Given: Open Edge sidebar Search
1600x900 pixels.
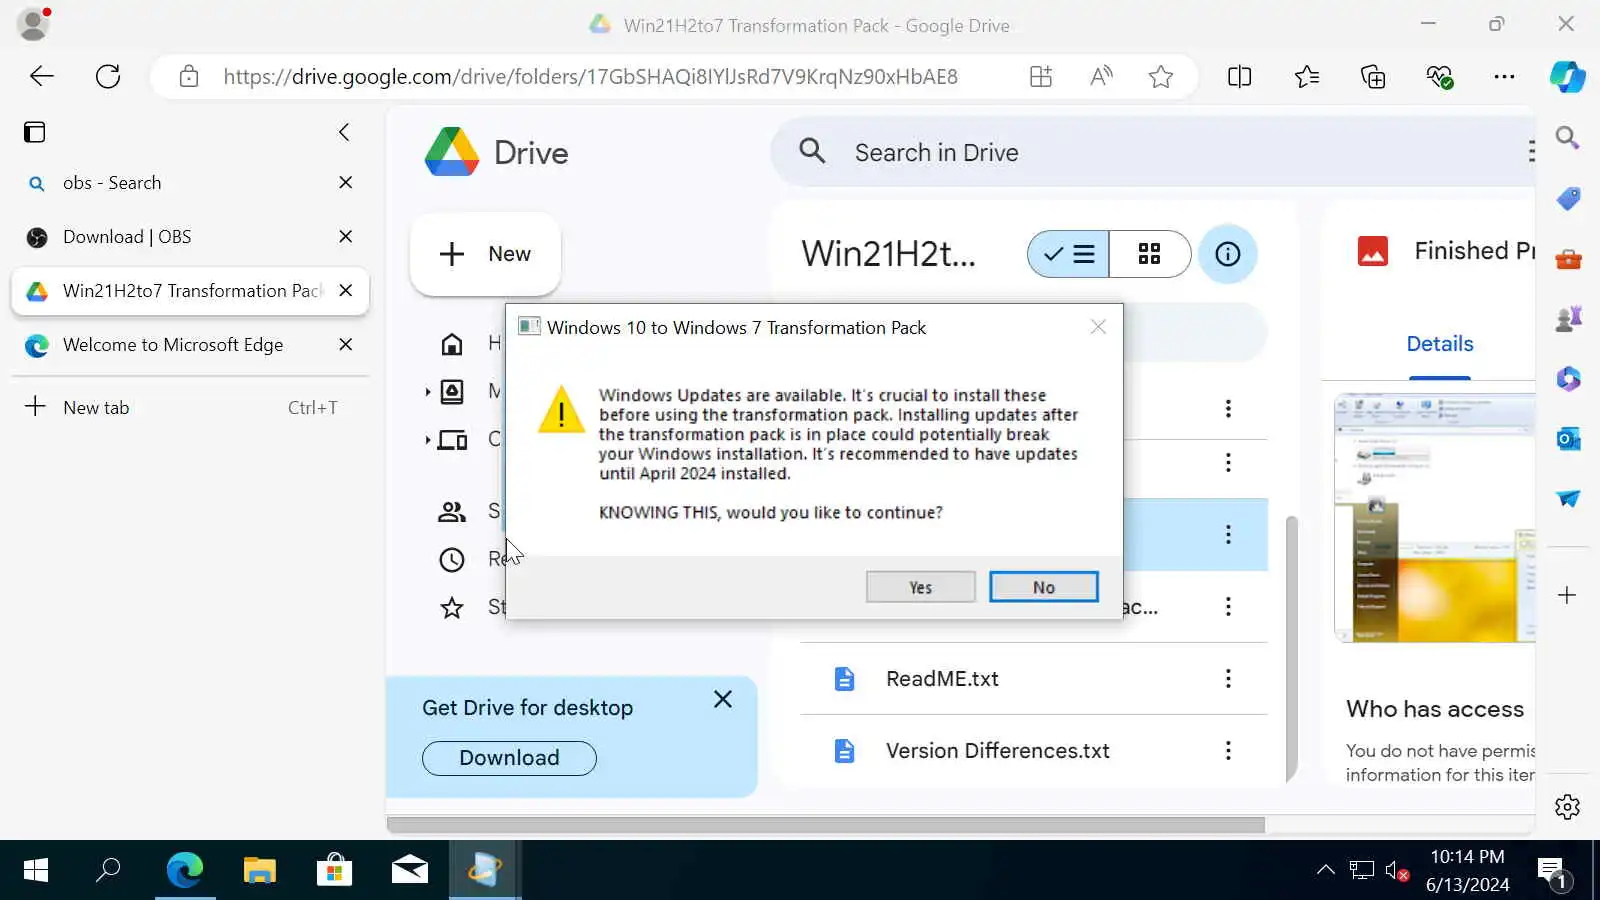Looking at the screenshot, I should [x=1567, y=137].
